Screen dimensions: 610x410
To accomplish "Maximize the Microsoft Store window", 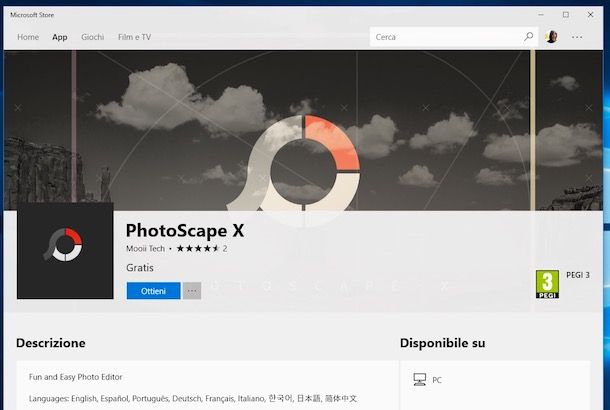I will 565,14.
